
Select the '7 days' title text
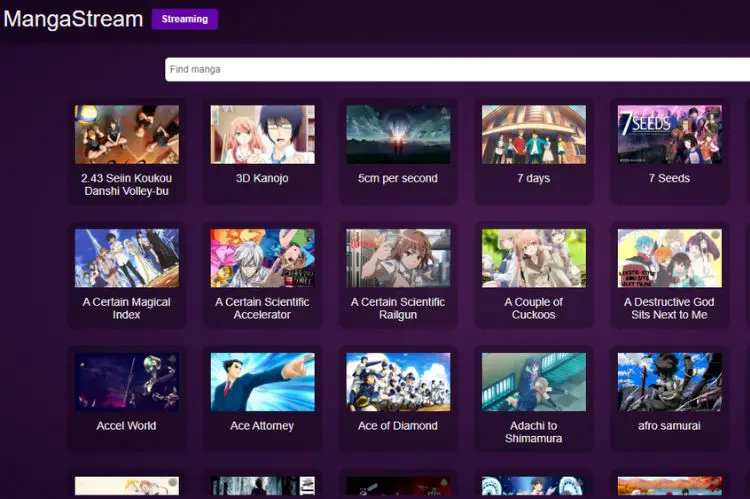533,178
